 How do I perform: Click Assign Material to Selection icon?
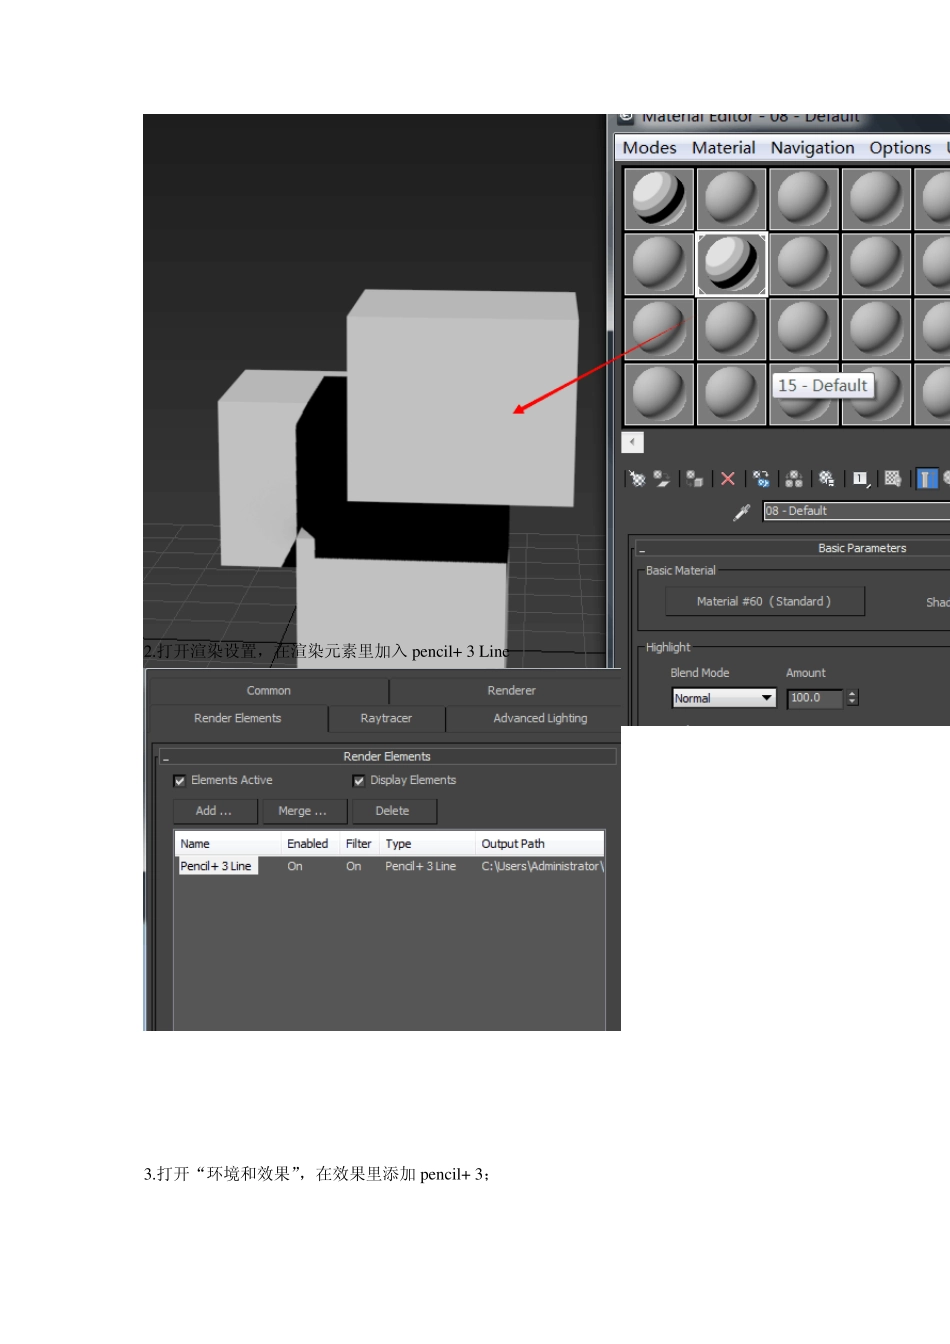coord(695,479)
